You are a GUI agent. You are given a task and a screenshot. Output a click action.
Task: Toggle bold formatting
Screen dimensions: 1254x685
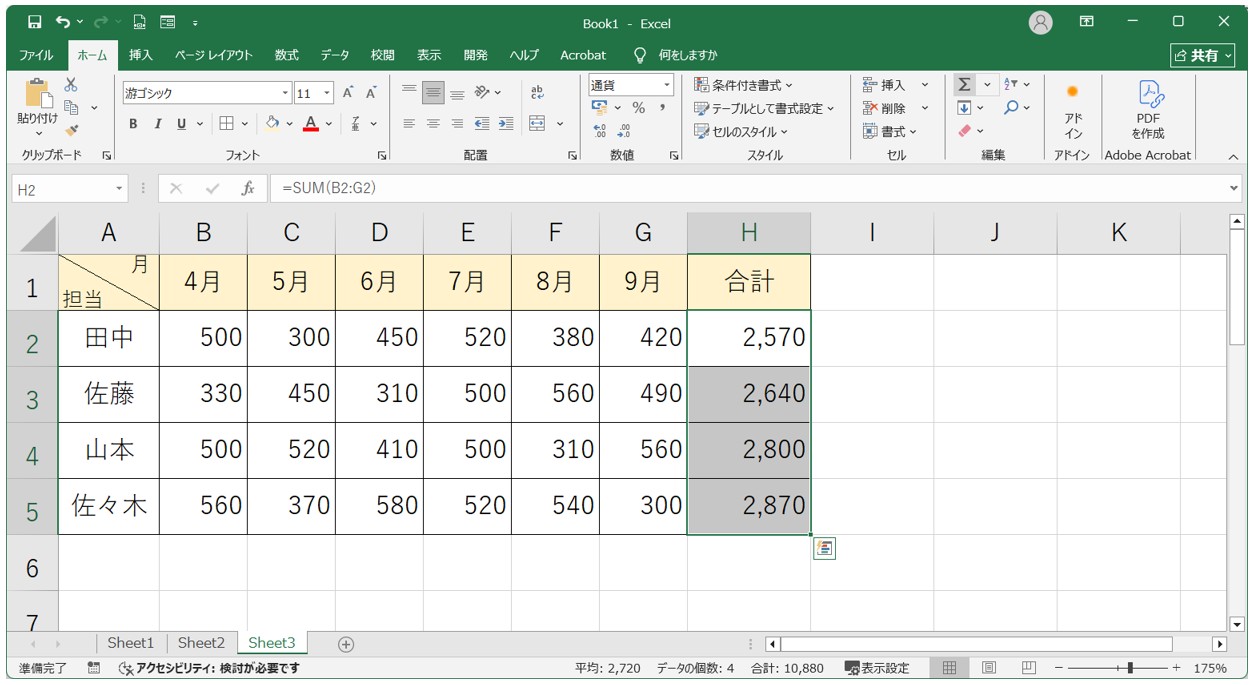click(x=133, y=124)
